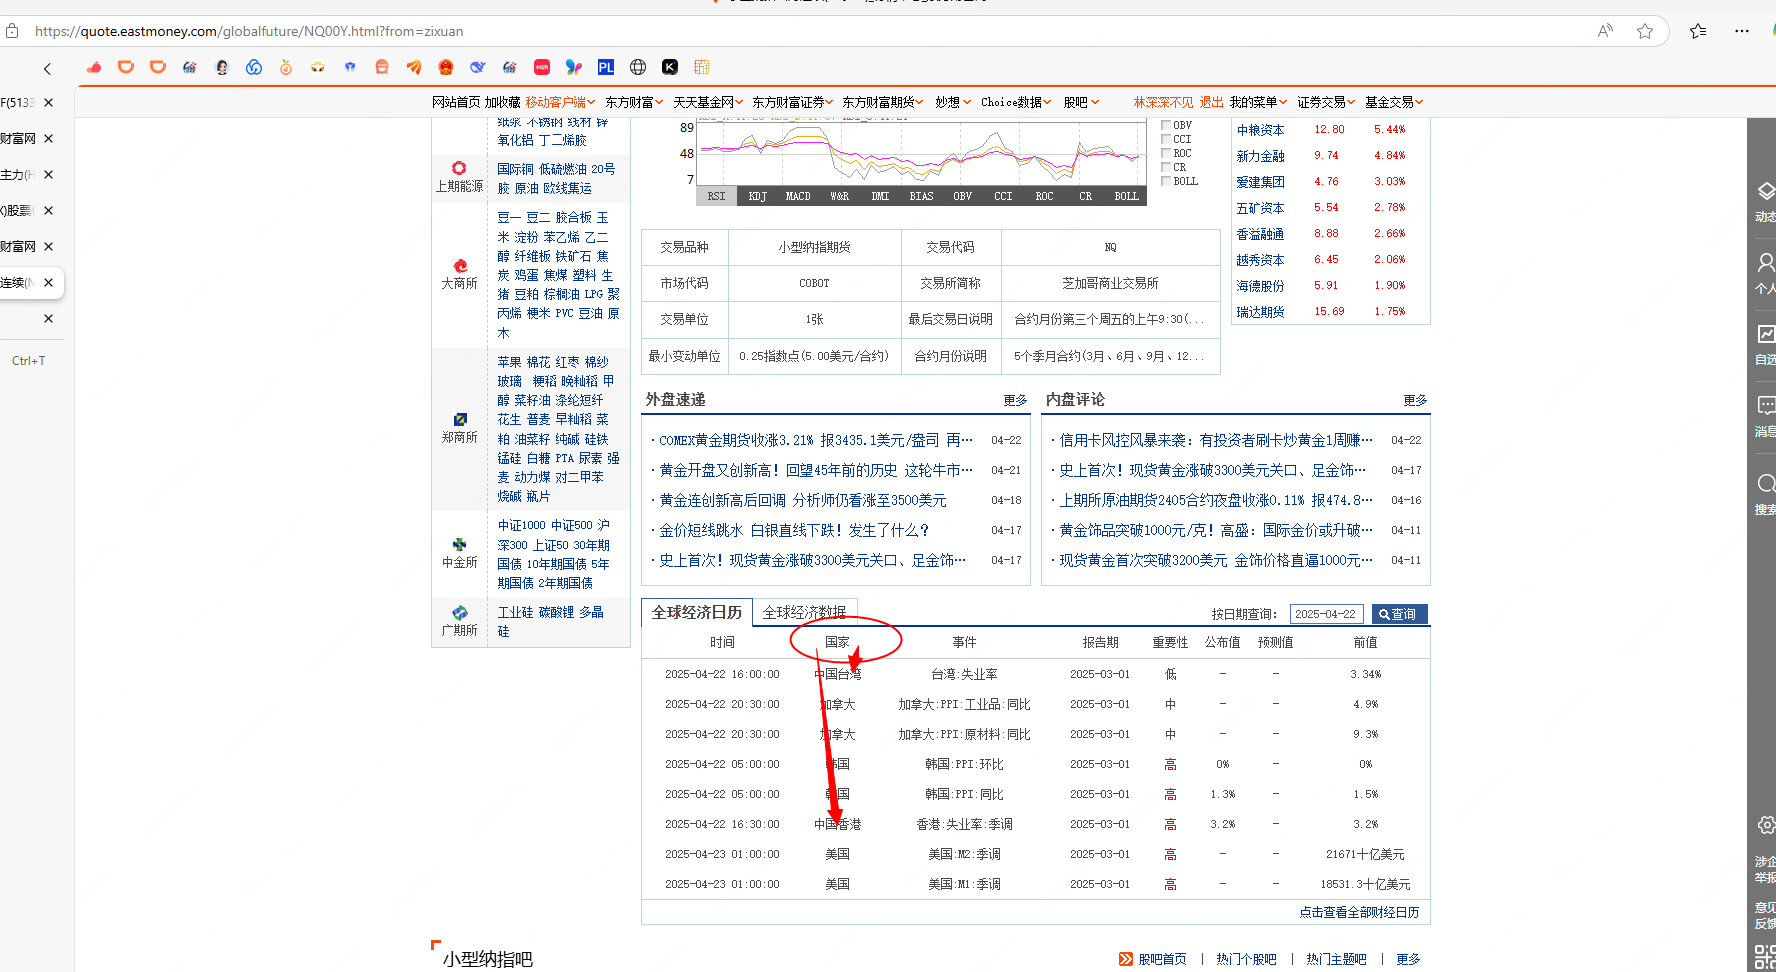This screenshot has width=1776, height=972.
Task: Open 点击查看全部财经日历 link
Action: (1359, 912)
